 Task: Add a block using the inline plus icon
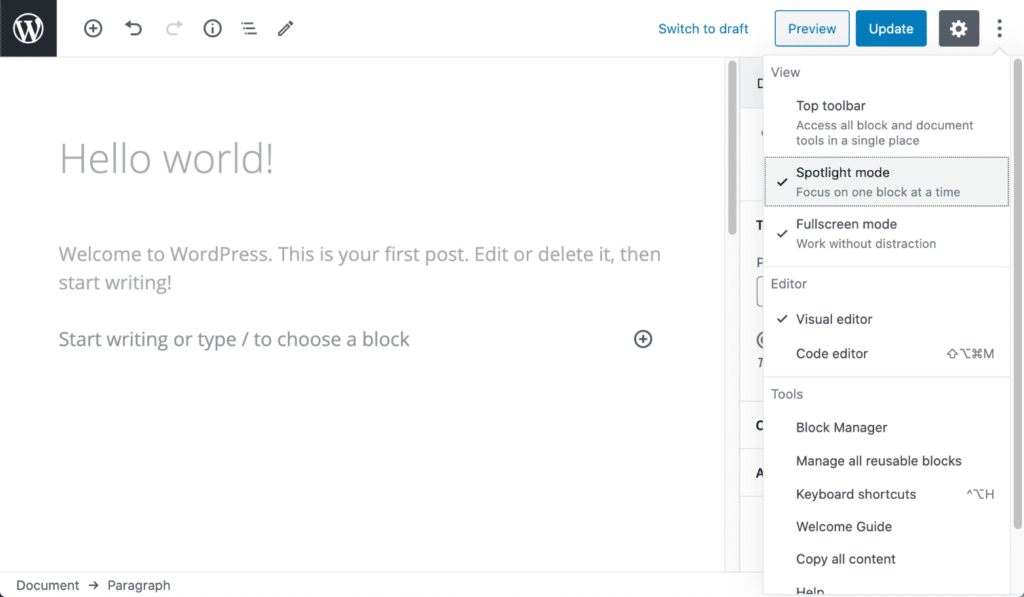coord(643,339)
